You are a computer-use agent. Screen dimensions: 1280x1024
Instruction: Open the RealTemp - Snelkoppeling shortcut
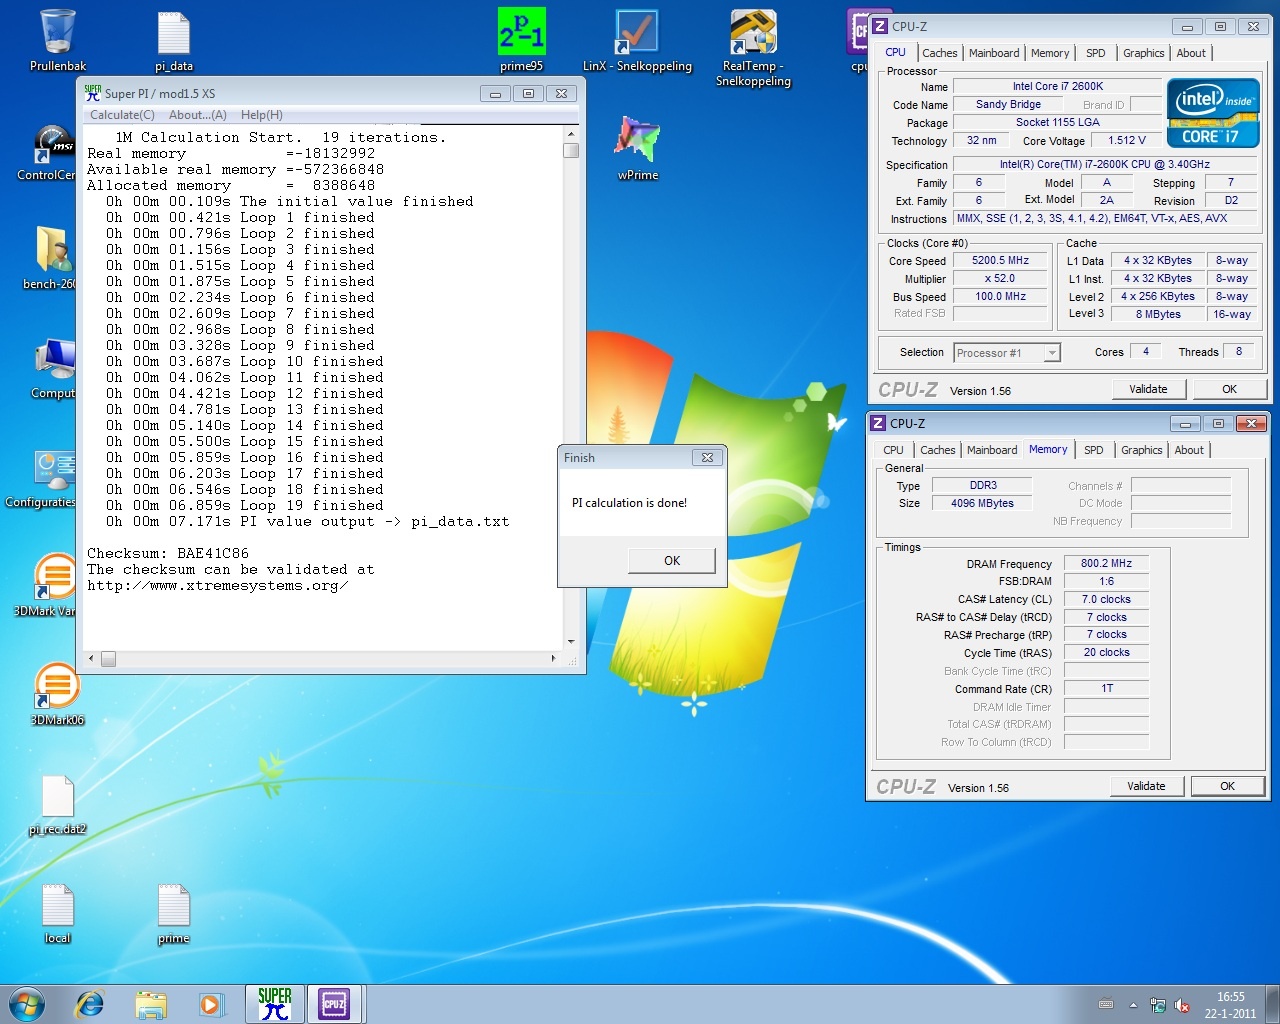point(753,46)
